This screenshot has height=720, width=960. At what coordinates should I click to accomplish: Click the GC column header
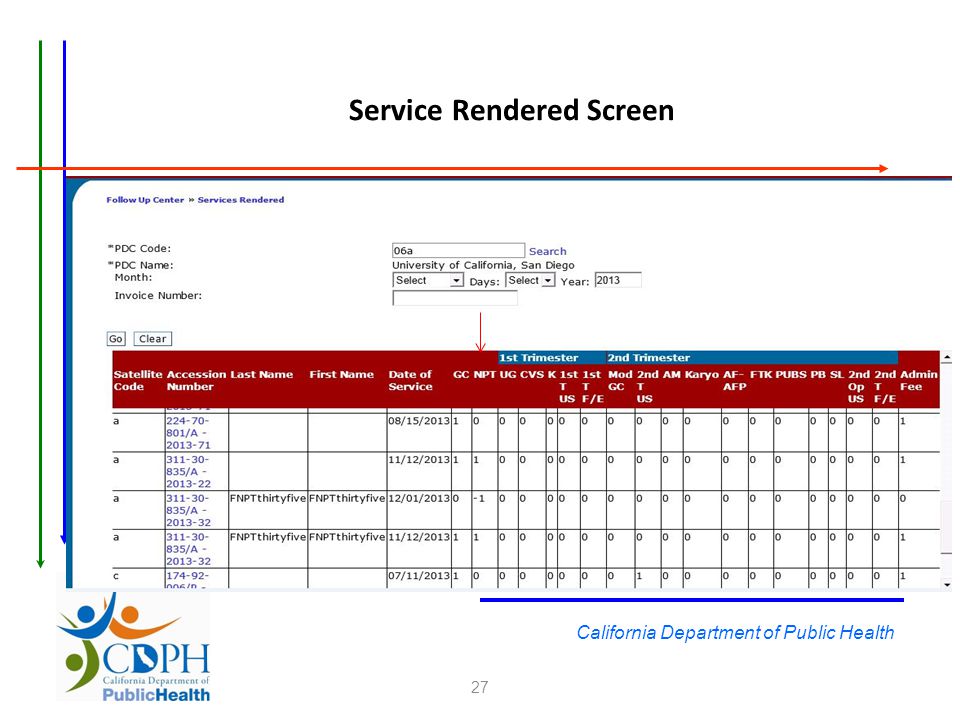461,374
